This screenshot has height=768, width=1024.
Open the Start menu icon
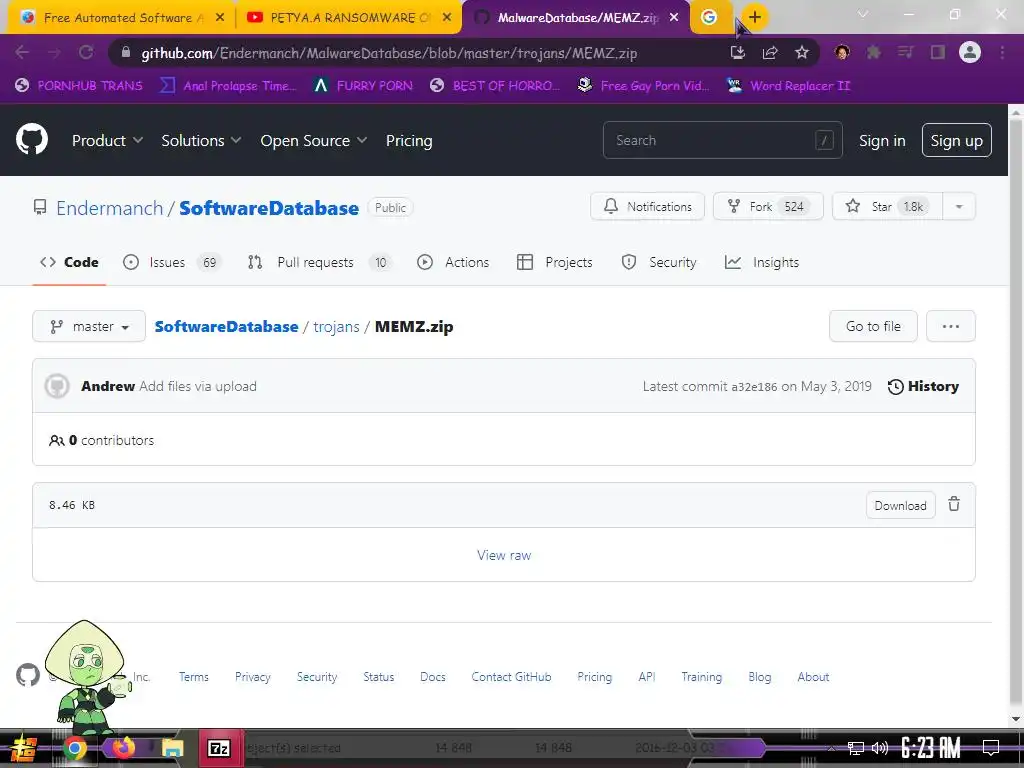[x=24, y=748]
